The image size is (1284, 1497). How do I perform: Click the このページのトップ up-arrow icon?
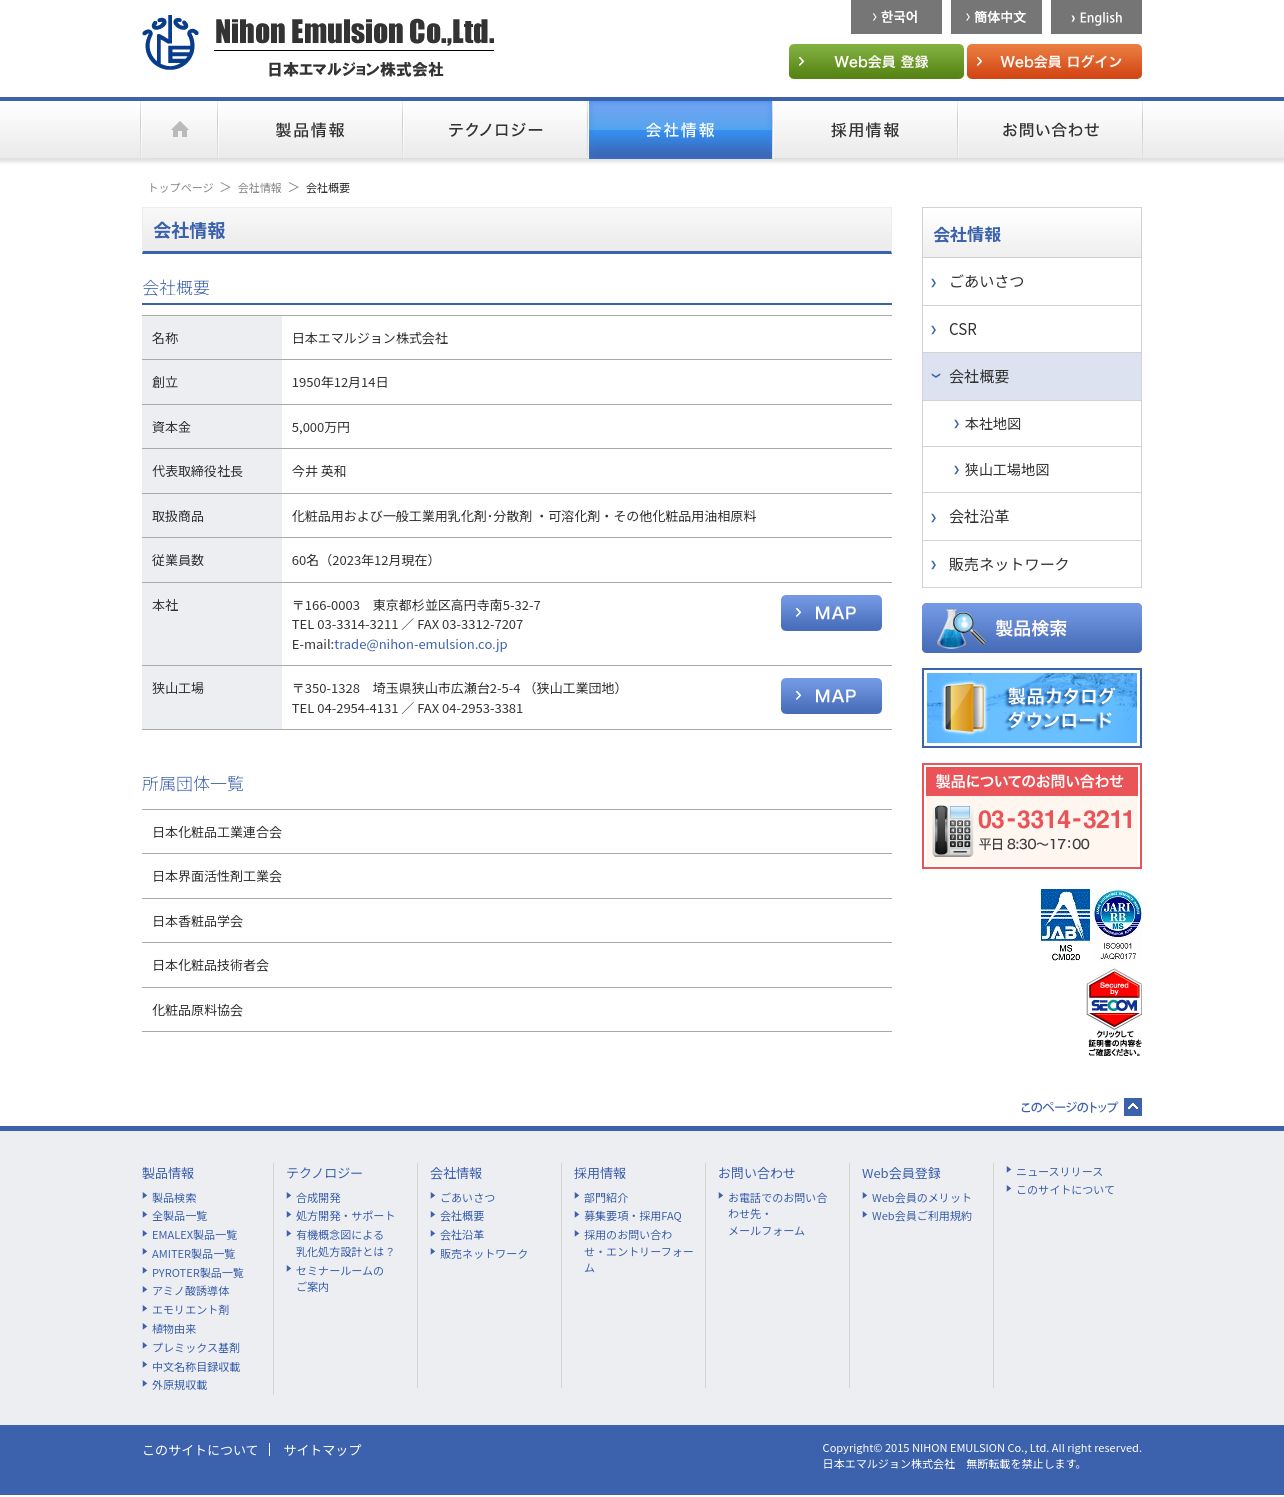click(x=1133, y=1107)
